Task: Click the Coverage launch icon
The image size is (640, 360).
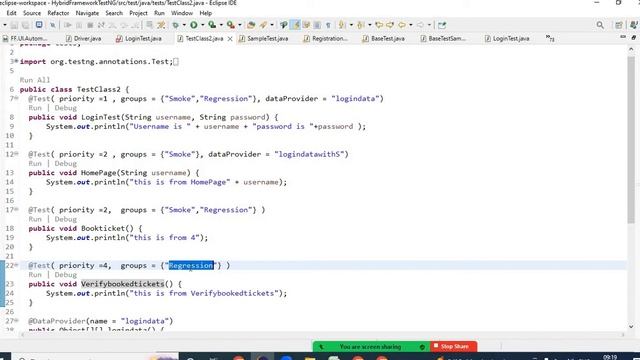Action: click(x=212, y=25)
